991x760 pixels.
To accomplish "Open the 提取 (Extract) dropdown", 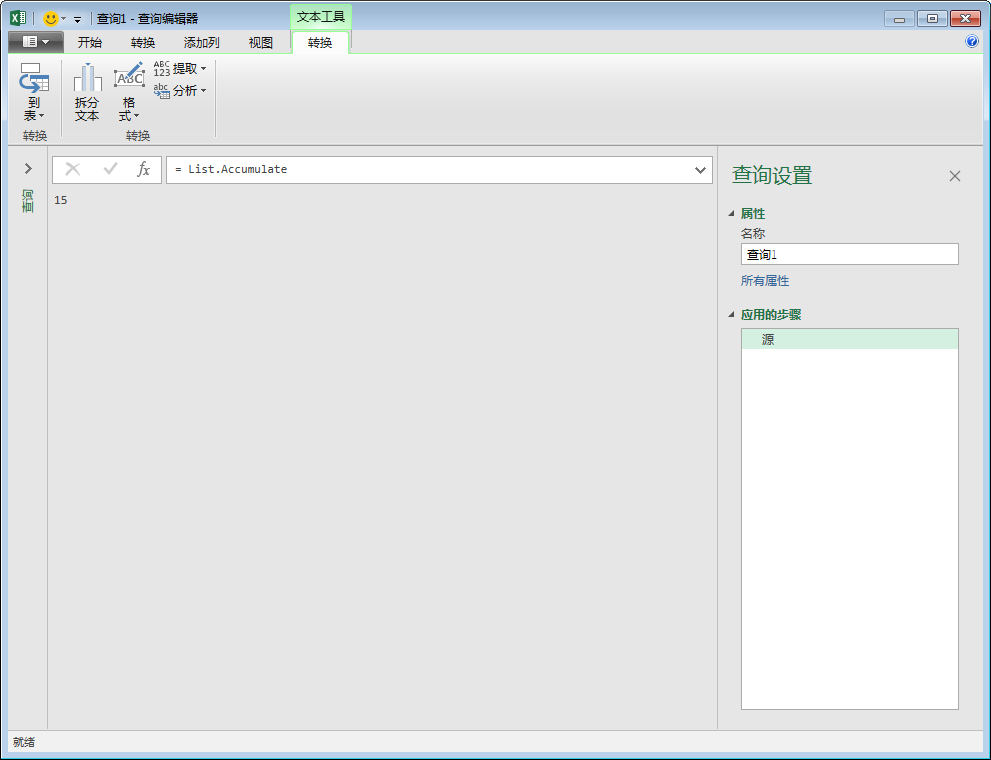I will coord(180,68).
